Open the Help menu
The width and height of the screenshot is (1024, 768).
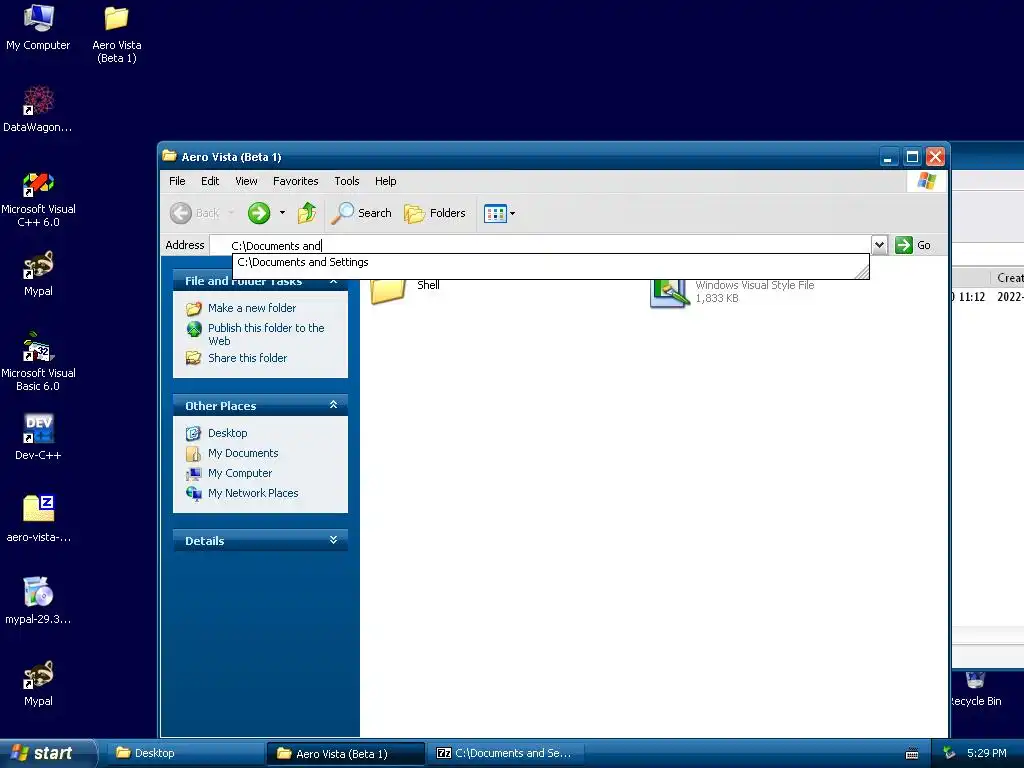(385, 181)
